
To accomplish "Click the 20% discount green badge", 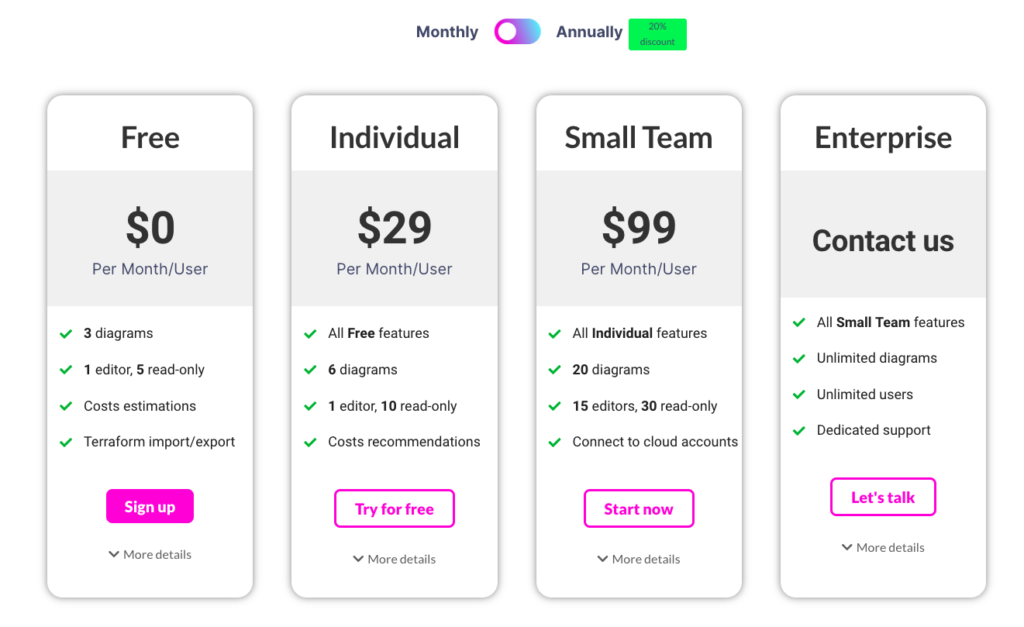I will pyautogui.click(x=658, y=34).
